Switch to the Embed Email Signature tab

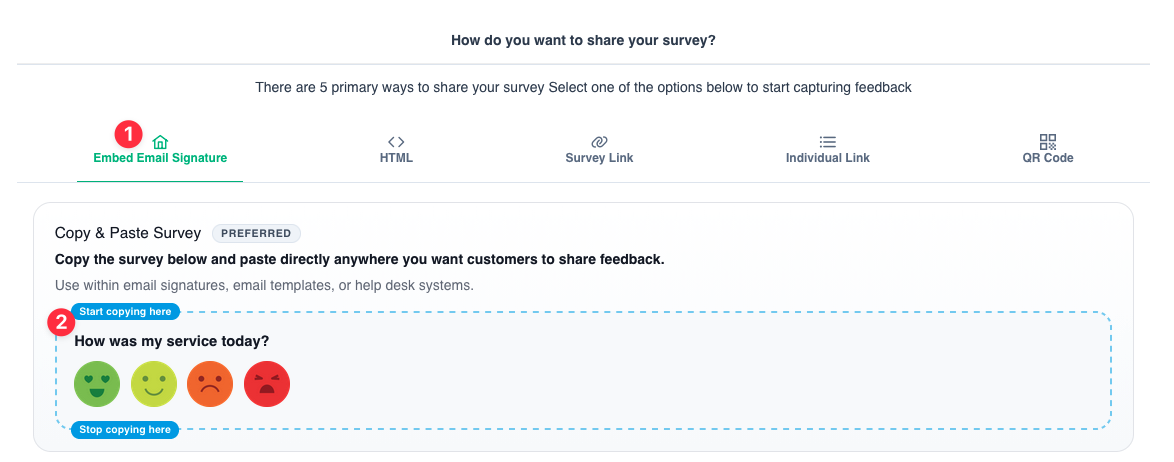pyautogui.click(x=160, y=158)
